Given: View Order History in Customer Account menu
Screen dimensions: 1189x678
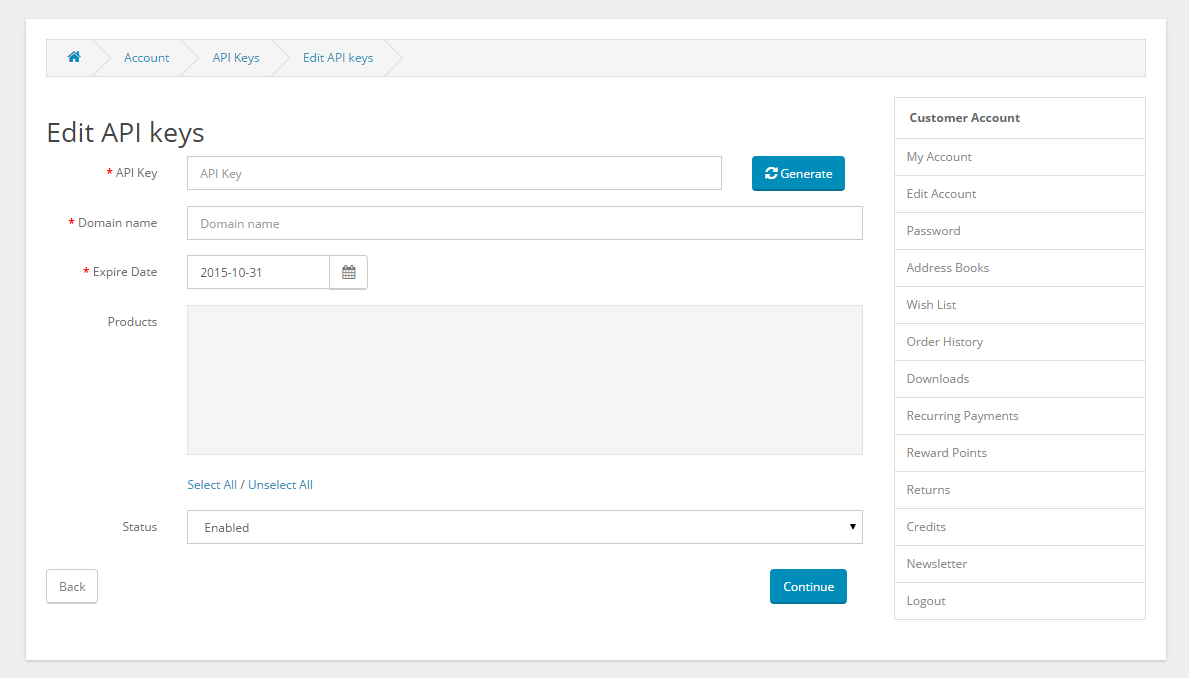Looking at the screenshot, I should (x=944, y=341).
